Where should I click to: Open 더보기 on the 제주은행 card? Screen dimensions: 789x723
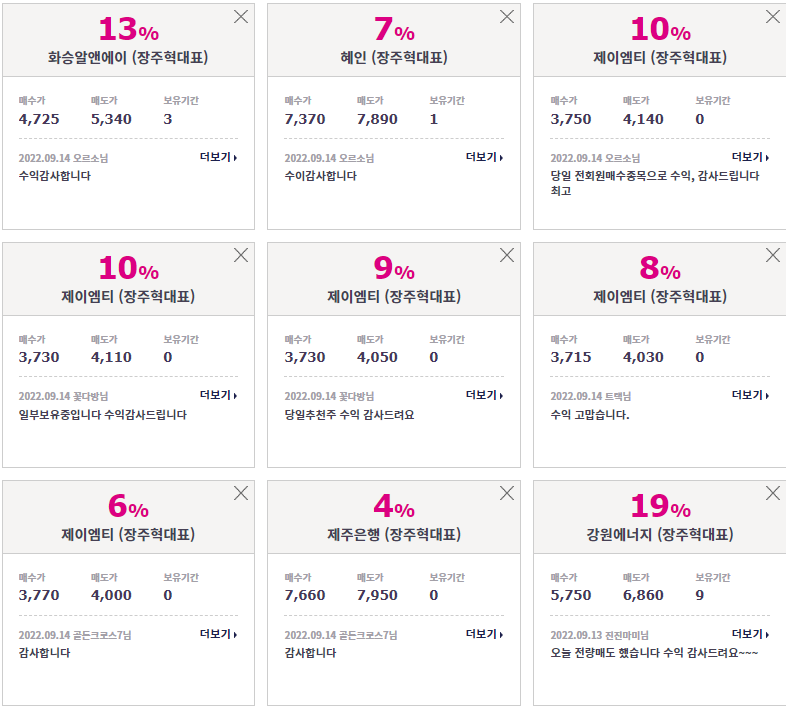[484, 634]
